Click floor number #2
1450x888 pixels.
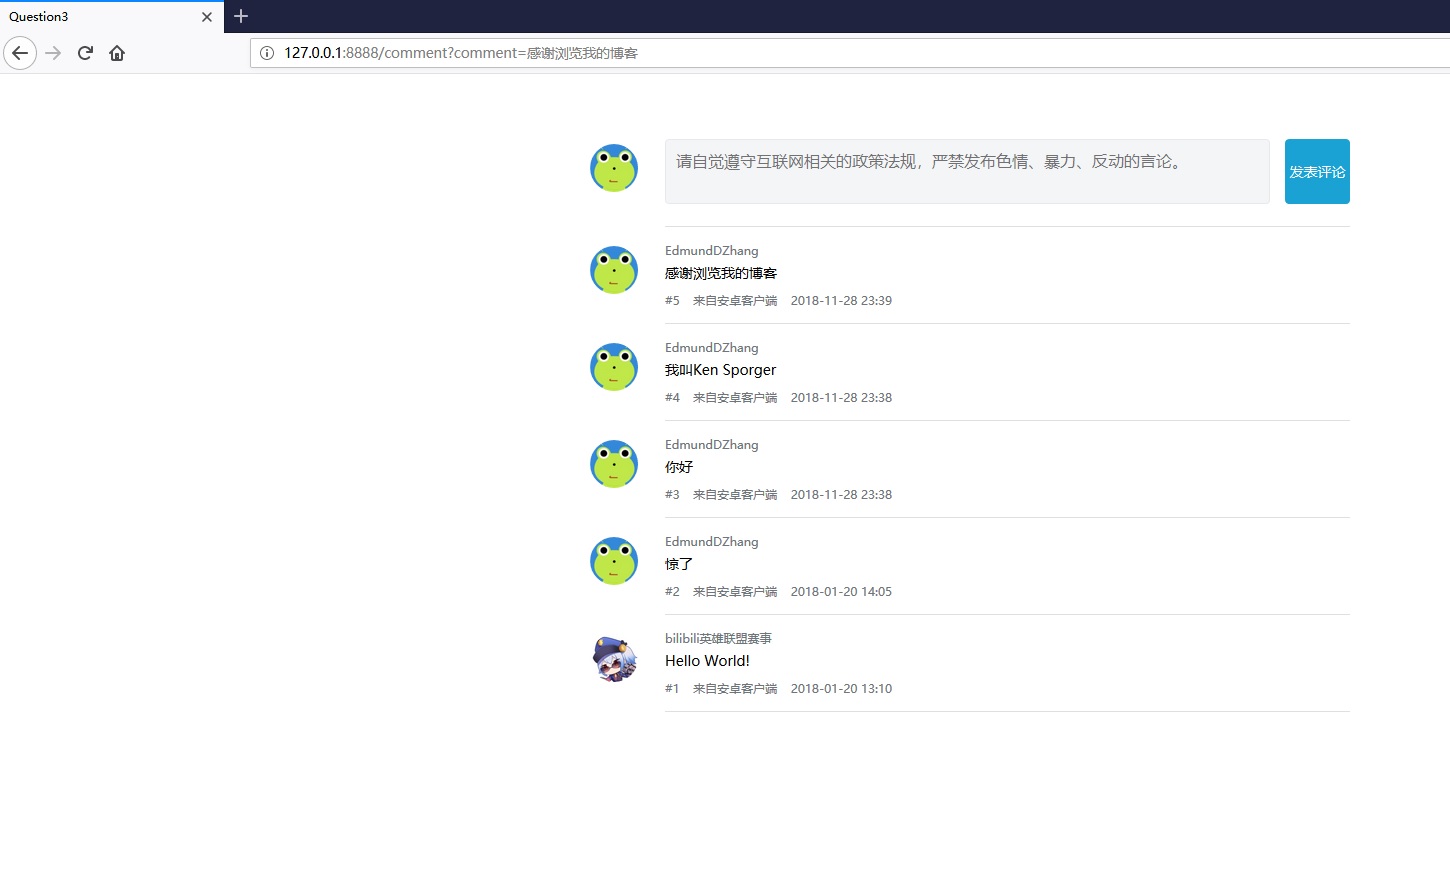672,591
